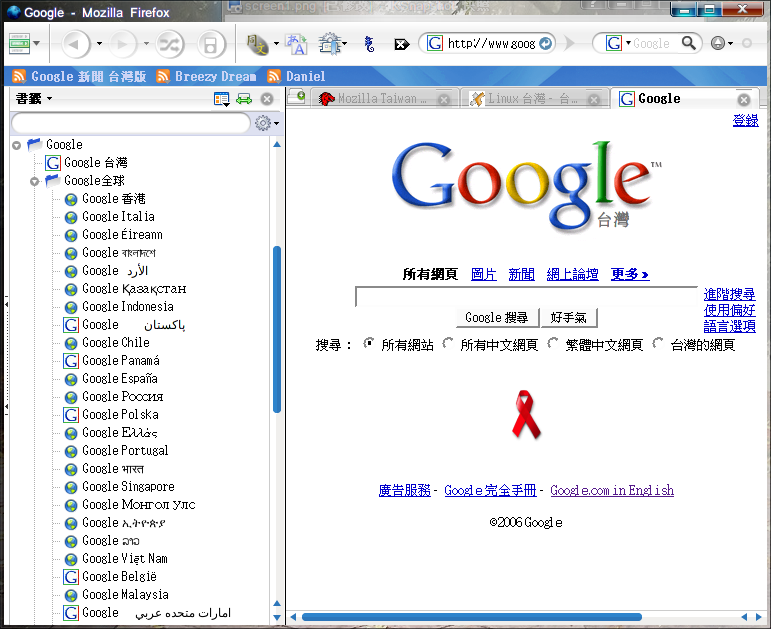This screenshot has height=629, width=771.
Task: Open the Google.com in English link
Action: click(611, 490)
